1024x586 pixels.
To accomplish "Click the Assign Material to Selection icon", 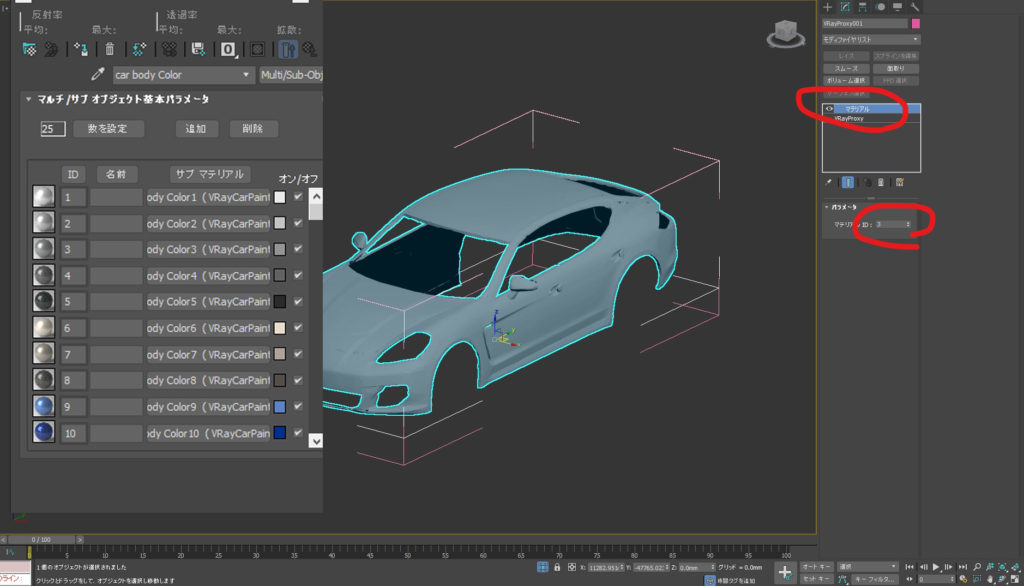I will click(81, 49).
